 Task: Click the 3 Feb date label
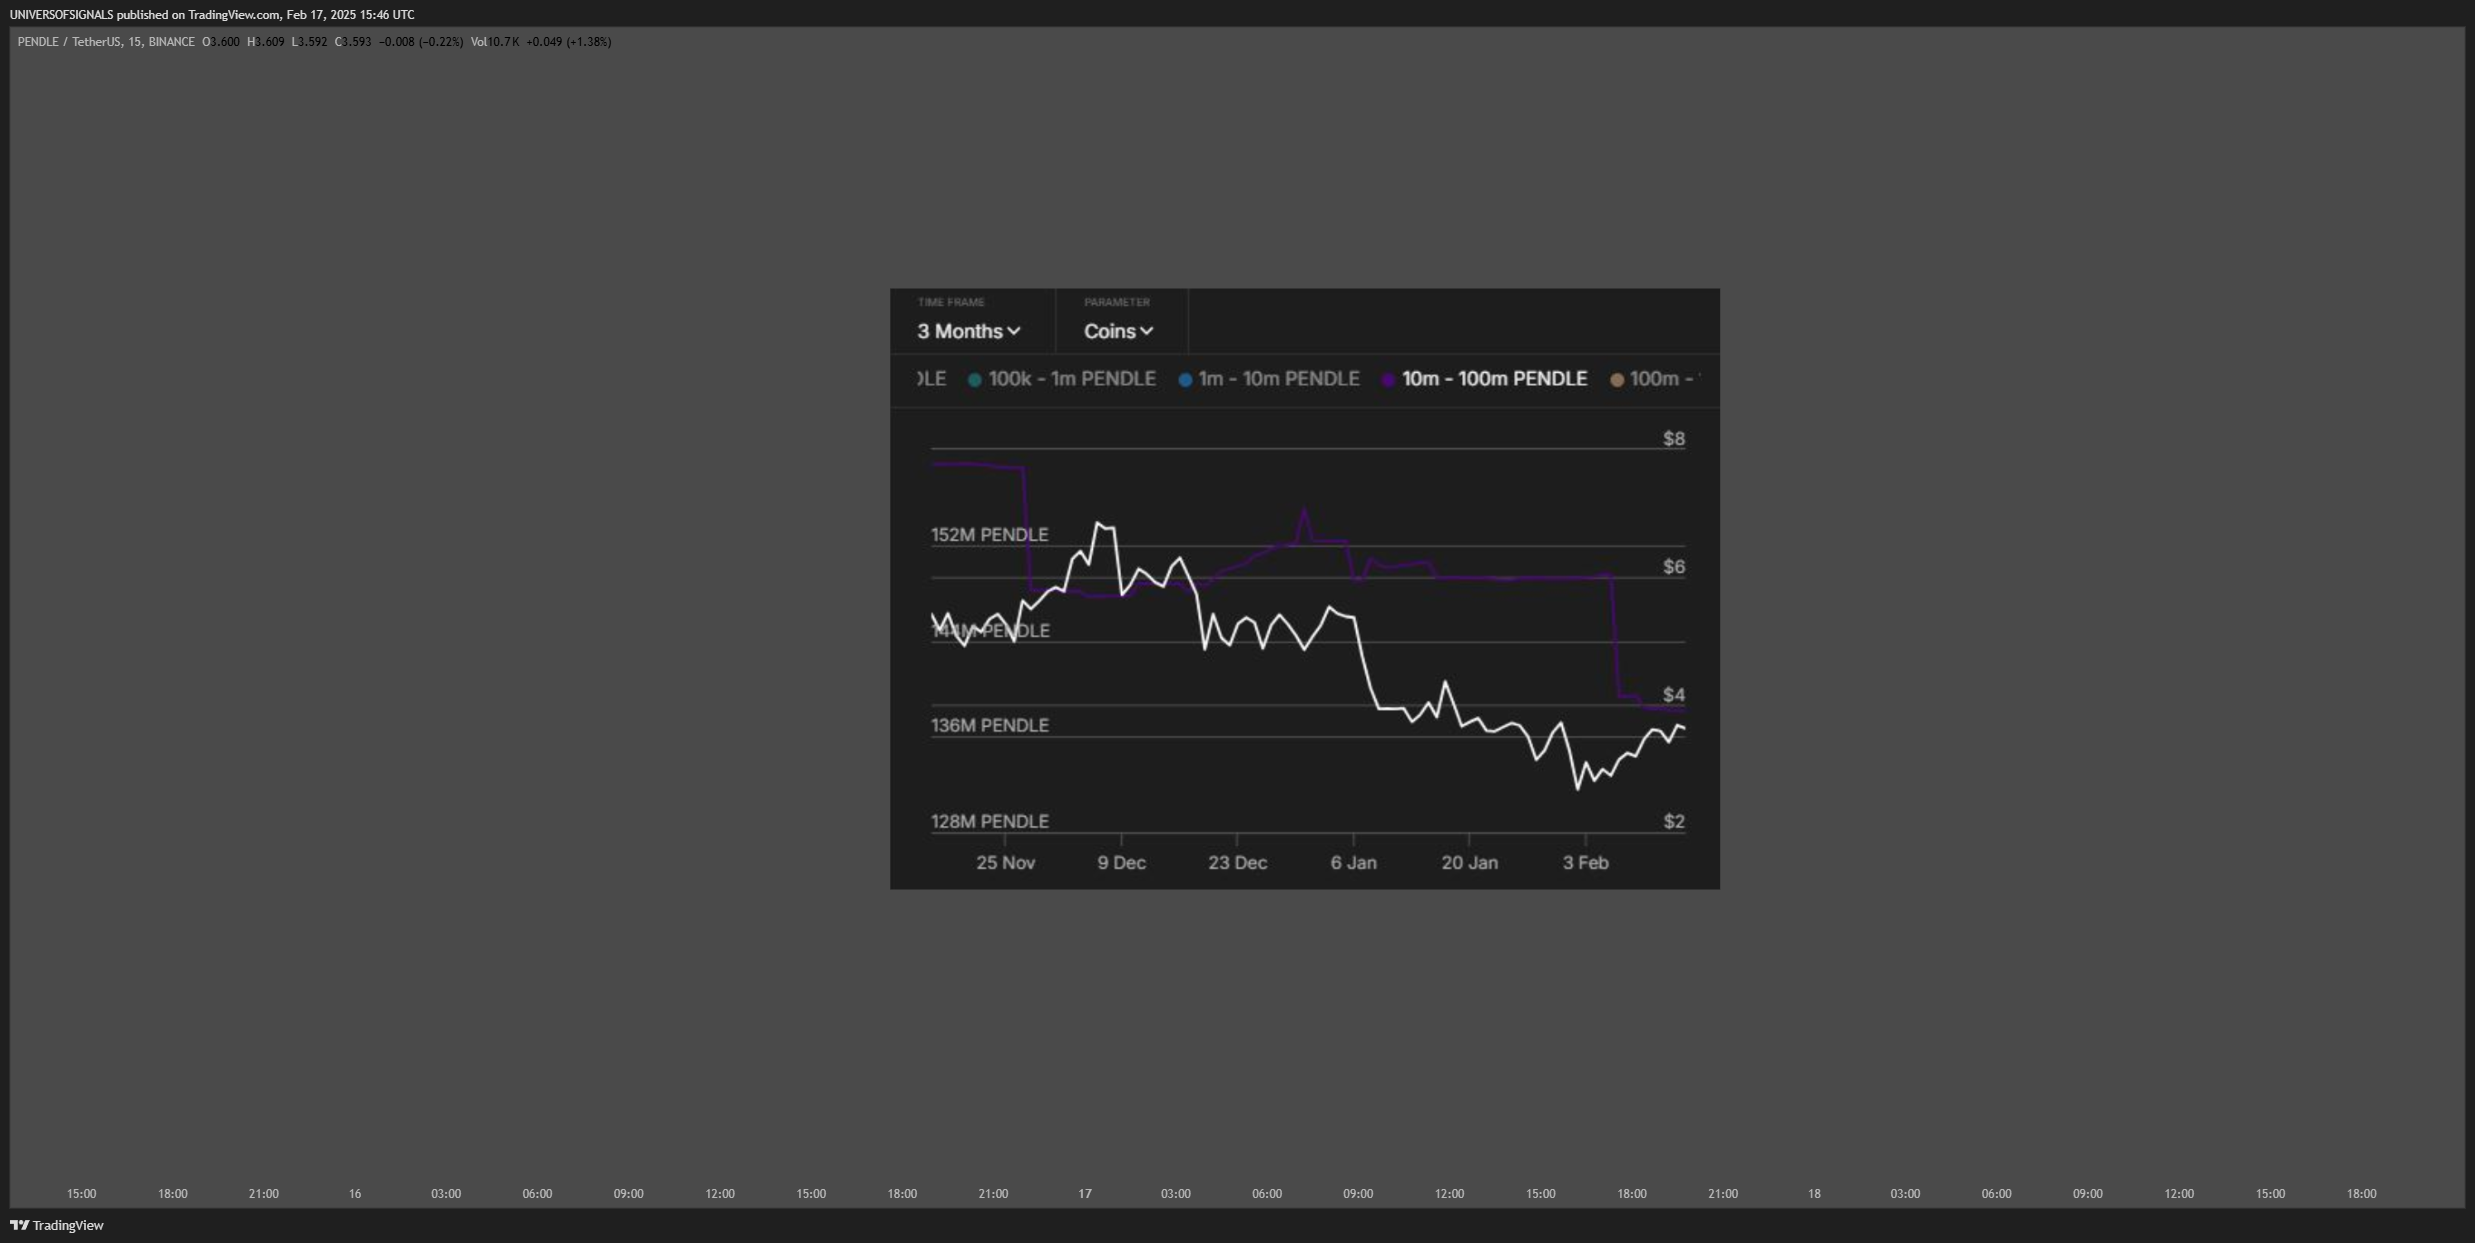coord(1586,862)
